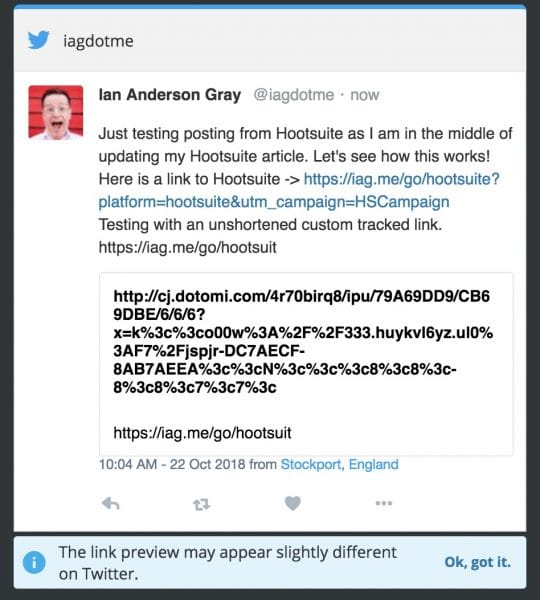Click Ian Anderson Gray's profile picture
The width and height of the screenshot is (540, 600).
(56, 112)
